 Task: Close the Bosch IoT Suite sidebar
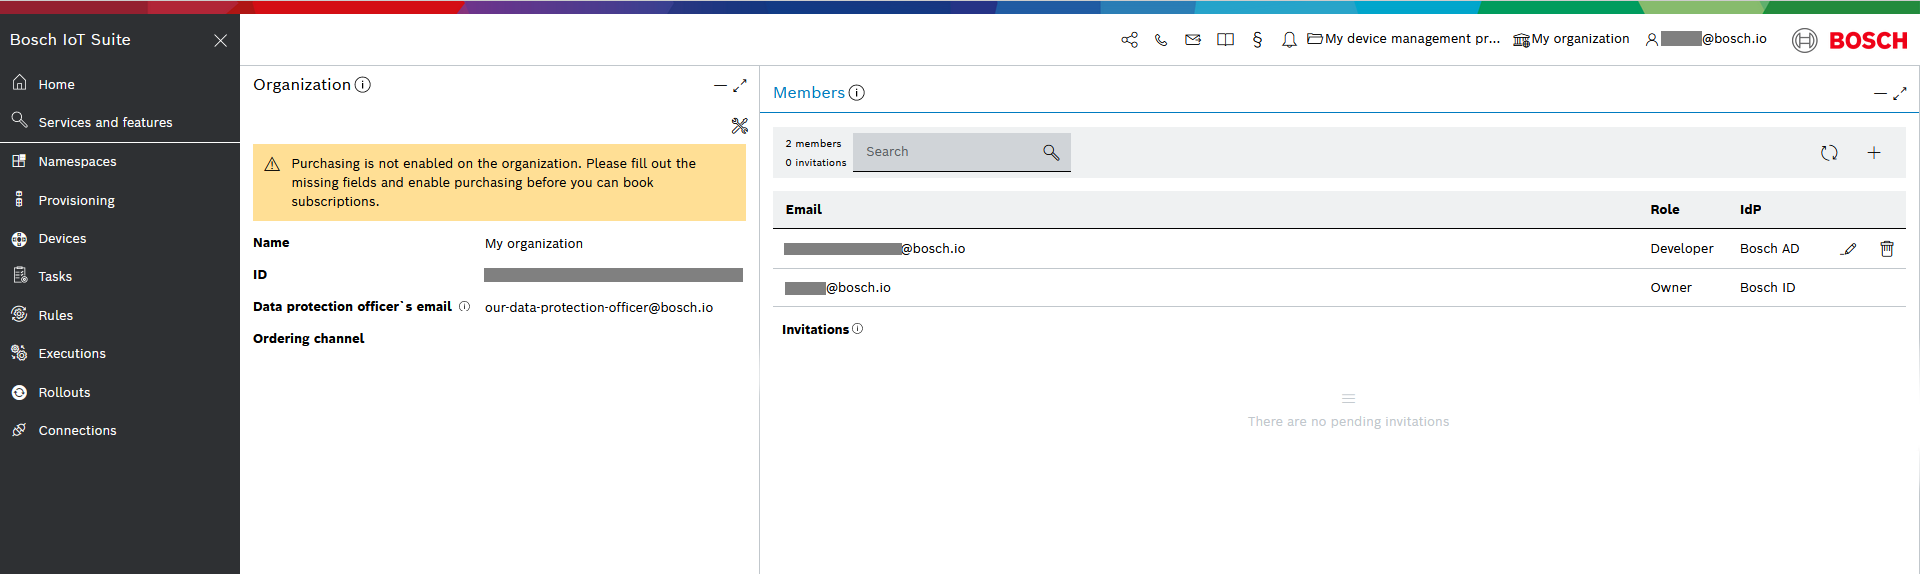(x=221, y=40)
